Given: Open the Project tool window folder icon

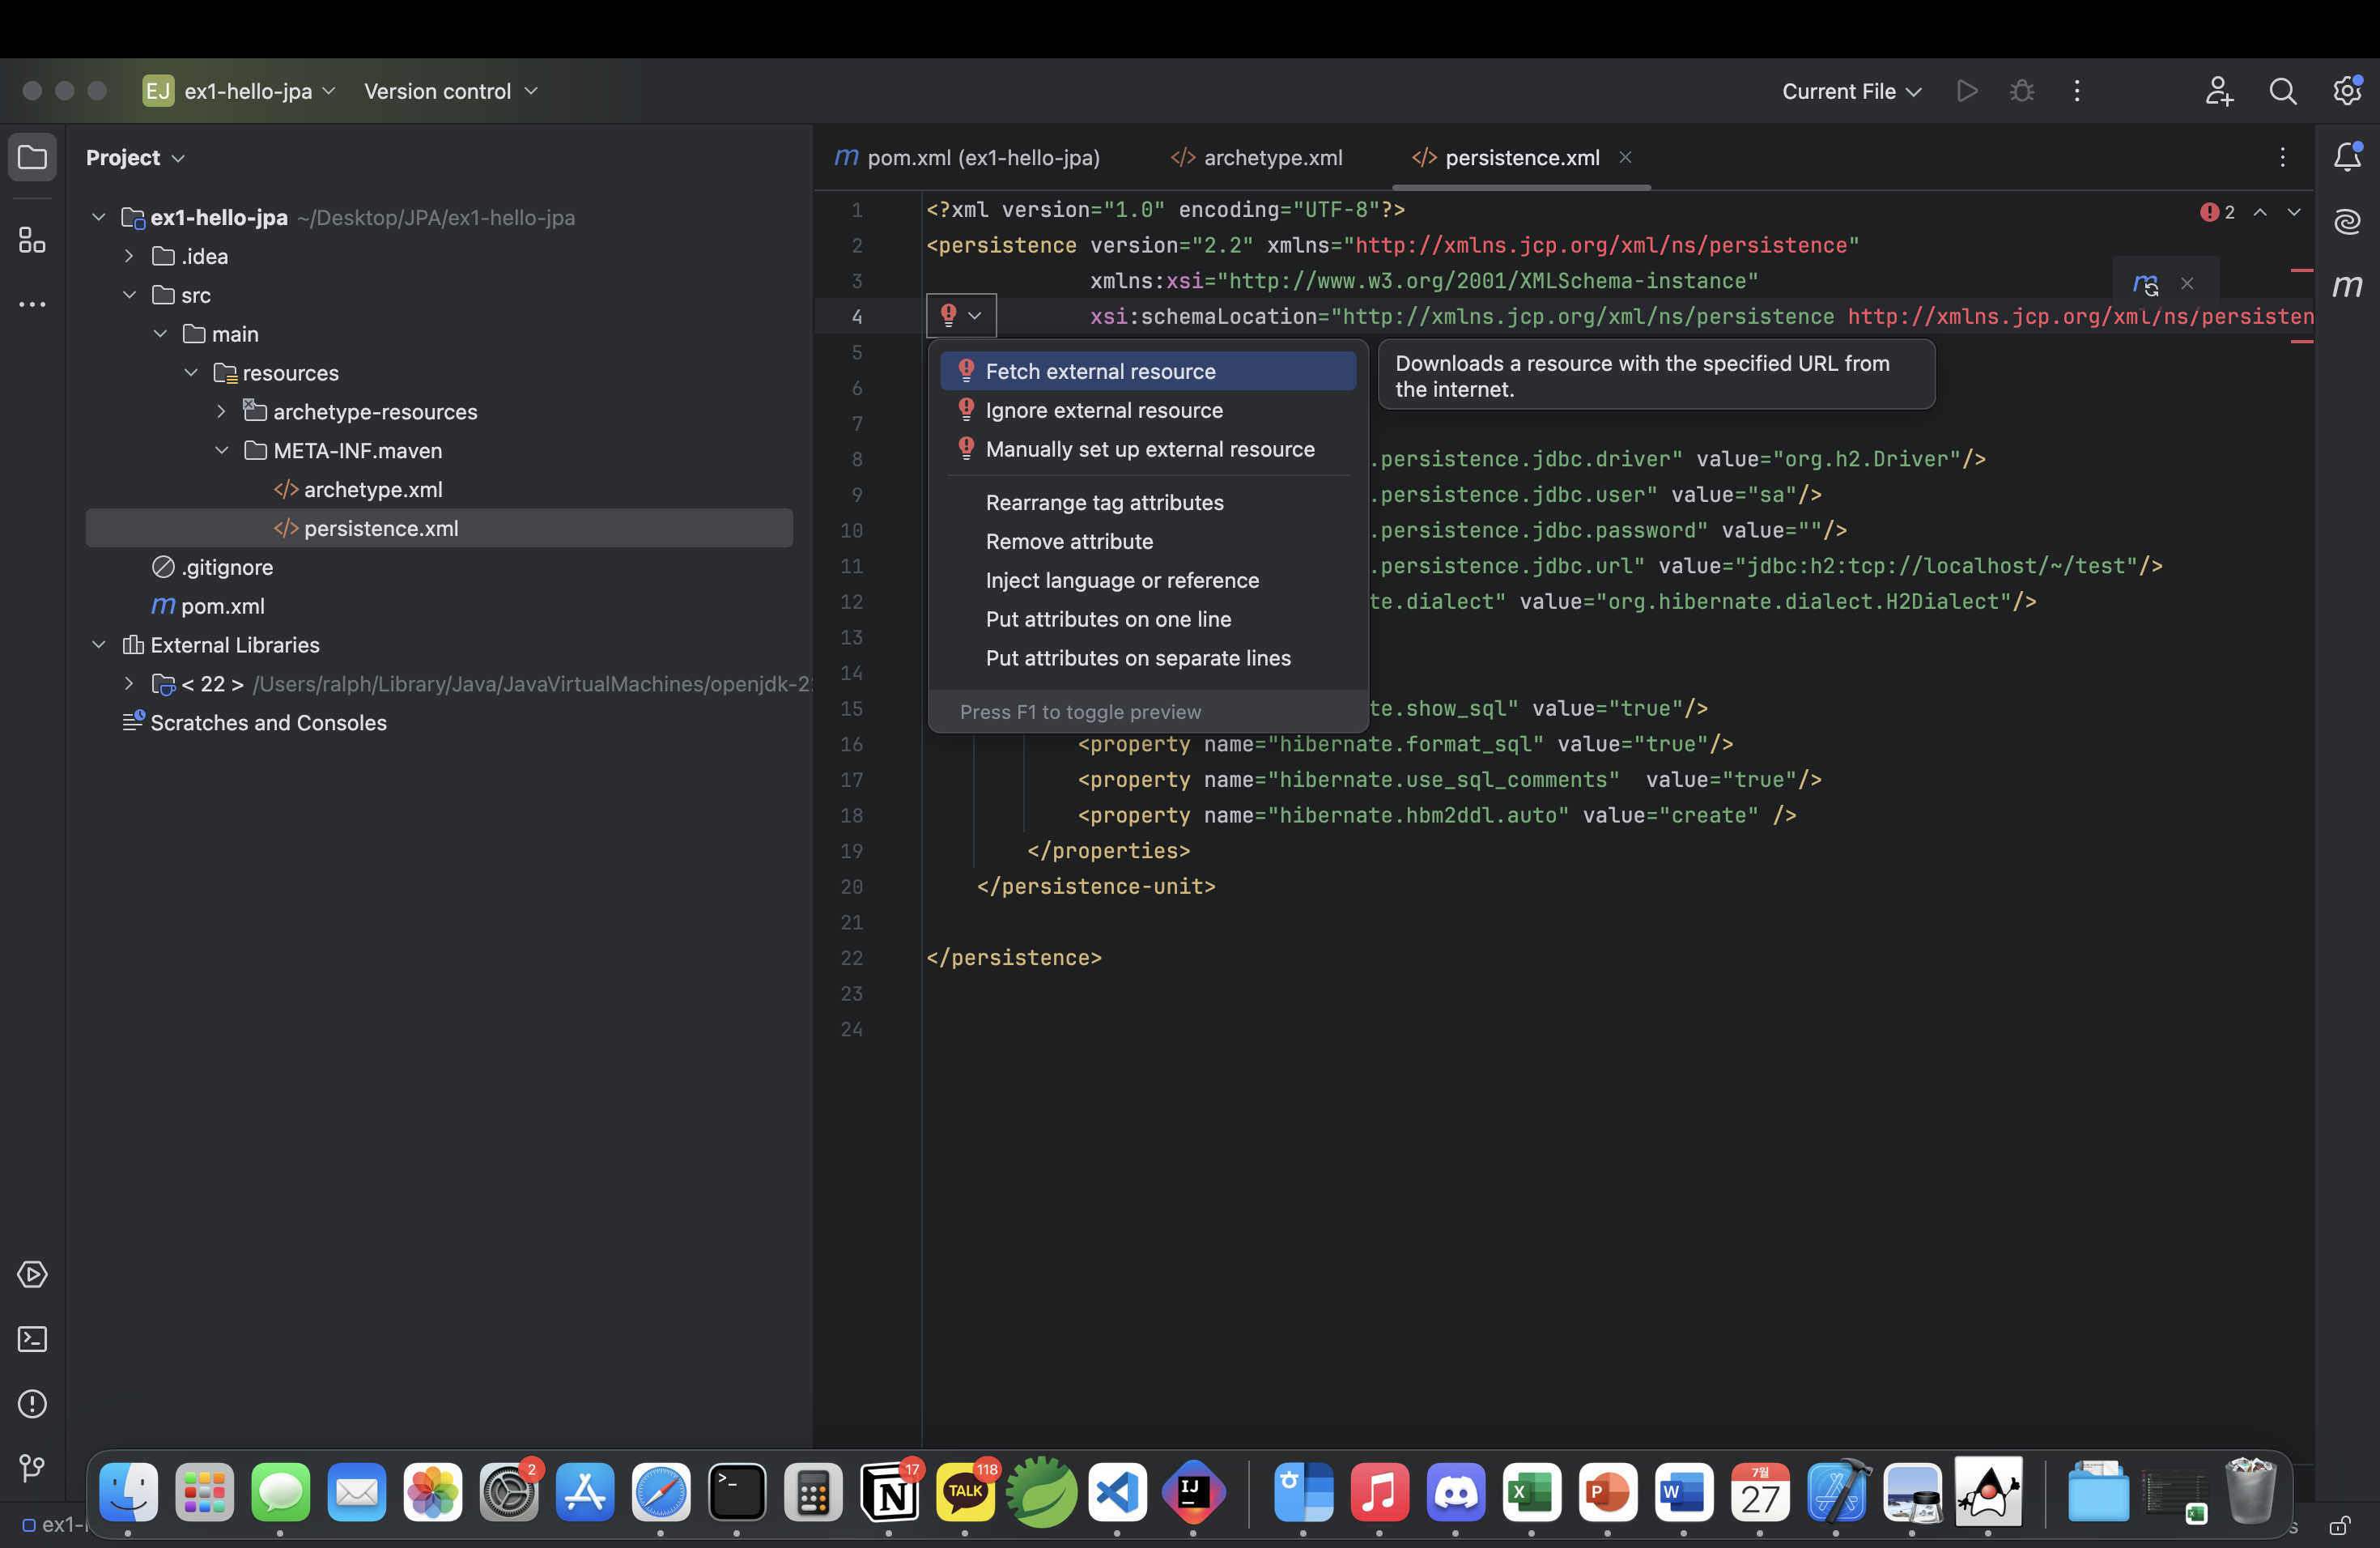Looking at the screenshot, I should coord(32,157).
